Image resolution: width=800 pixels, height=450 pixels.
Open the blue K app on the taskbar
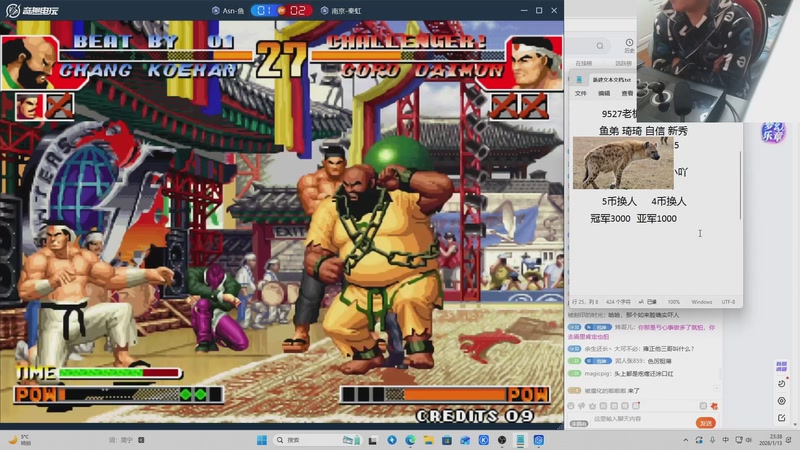click(483, 440)
